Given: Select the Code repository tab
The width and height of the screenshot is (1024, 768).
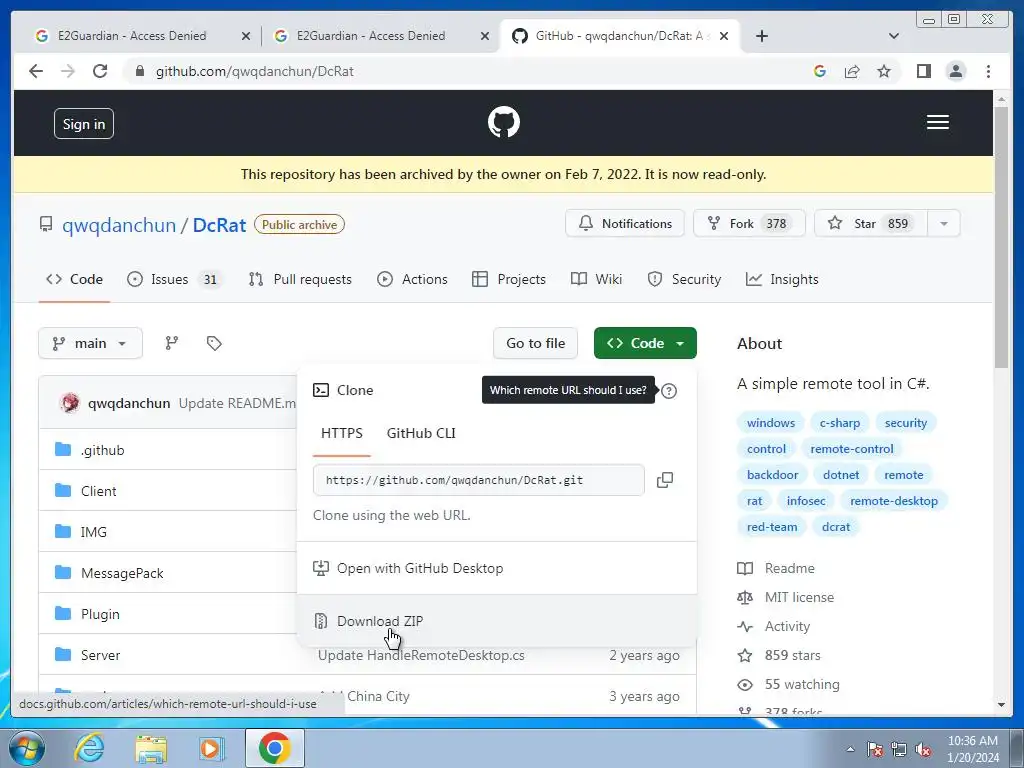Looking at the screenshot, I should [74, 280].
